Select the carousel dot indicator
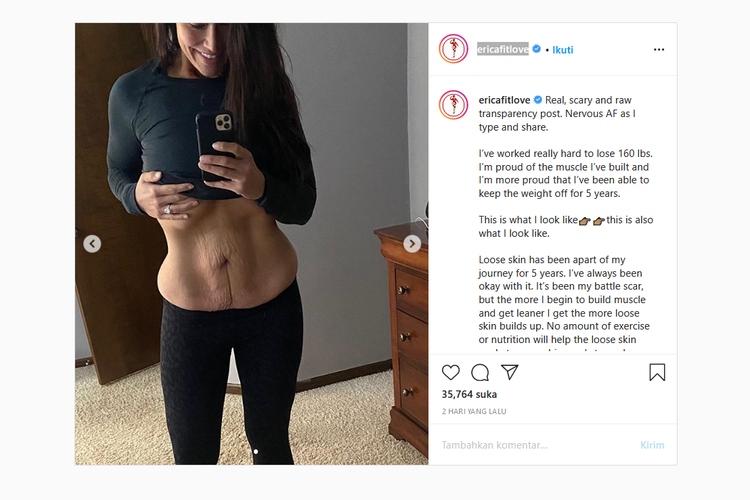The width and height of the screenshot is (750, 500). [x=256, y=451]
